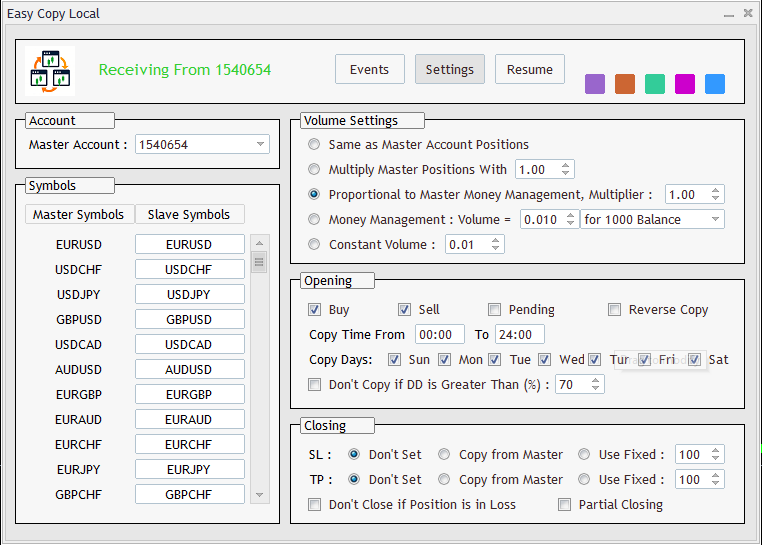Minimize the Easy Copy Local window
The image size is (762, 545).
click(728, 14)
